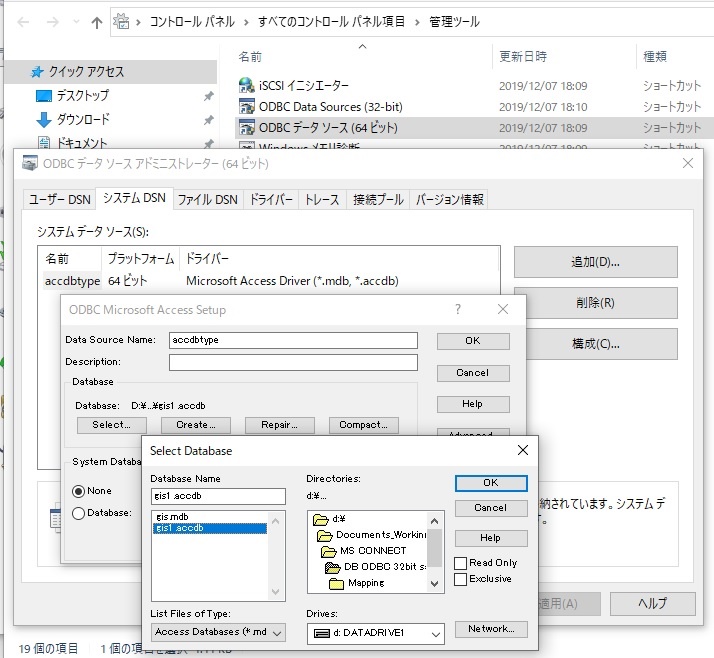Click Compact... database button
Screen dimensions: 714x658
point(363,425)
